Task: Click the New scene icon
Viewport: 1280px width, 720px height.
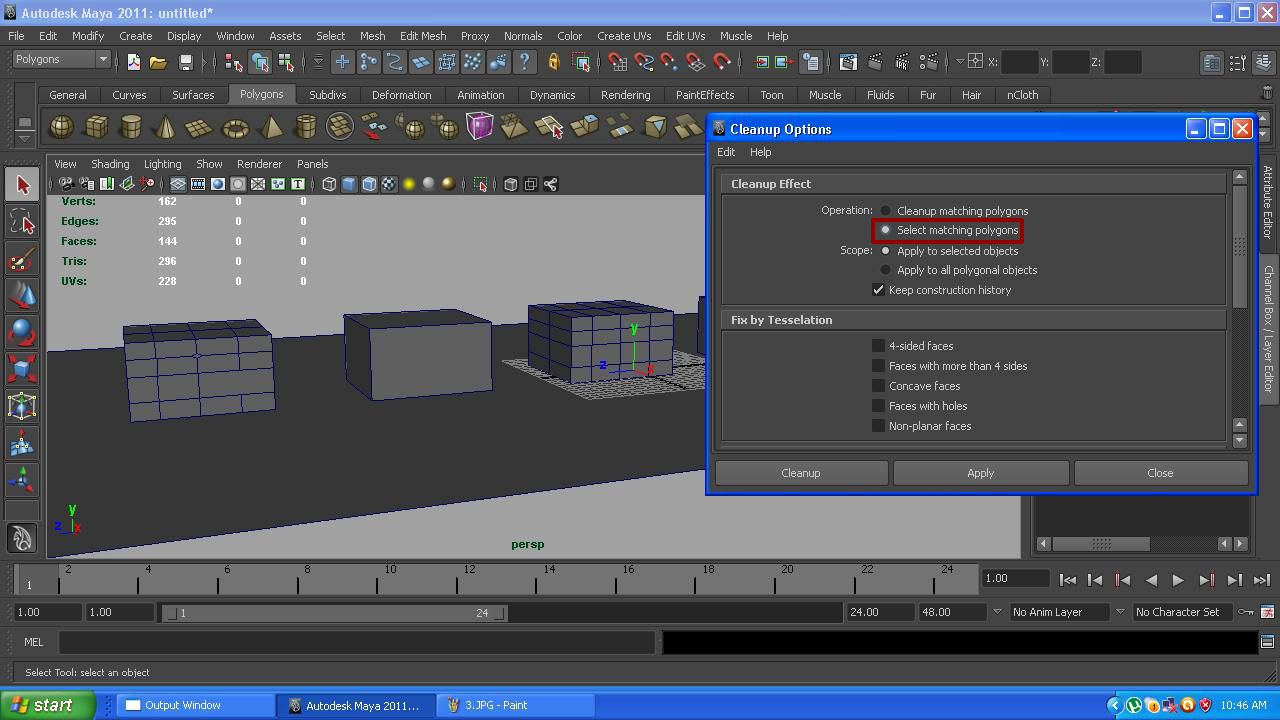Action: point(133,62)
